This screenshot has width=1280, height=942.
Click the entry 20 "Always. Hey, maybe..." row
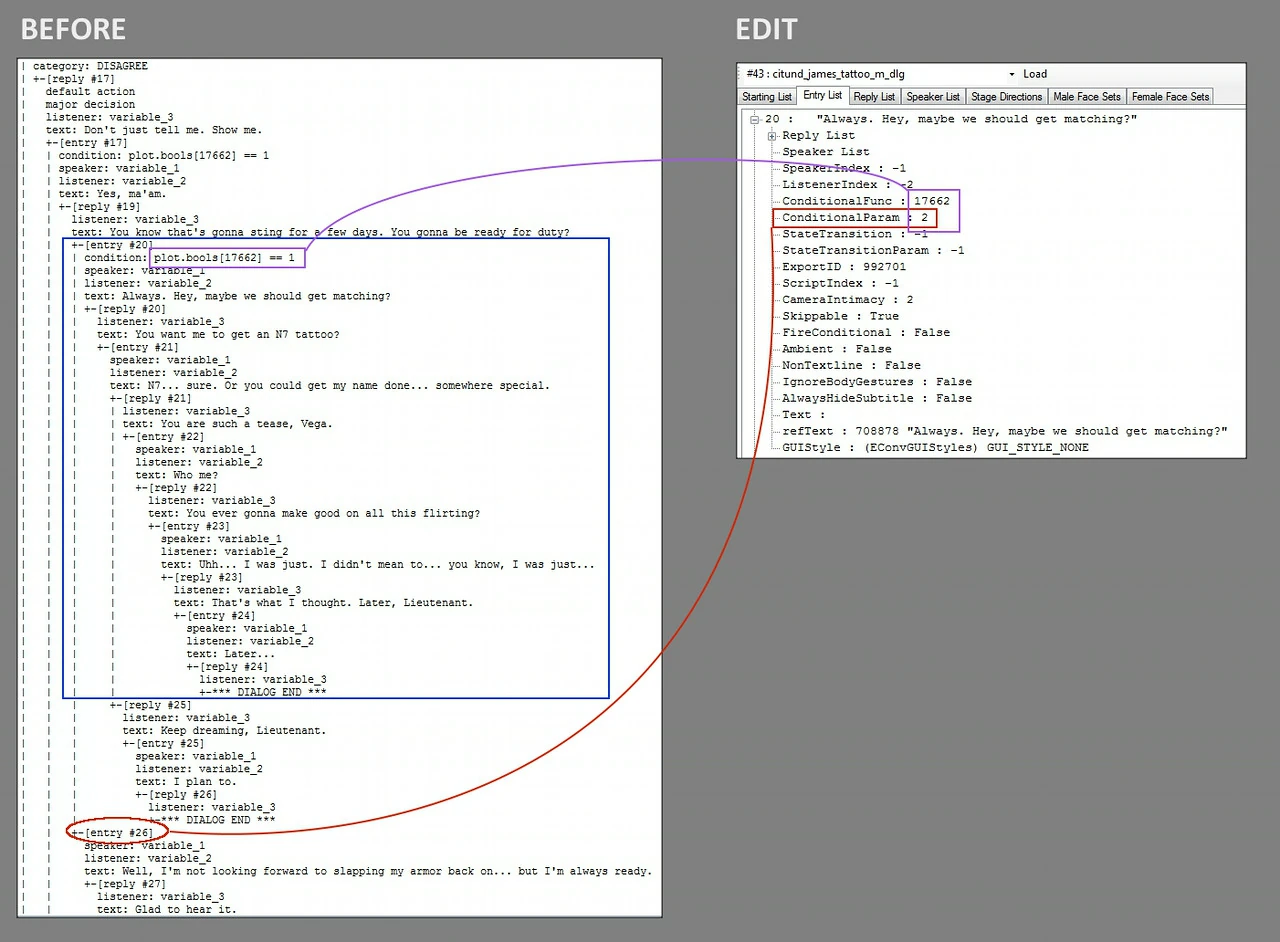point(951,119)
